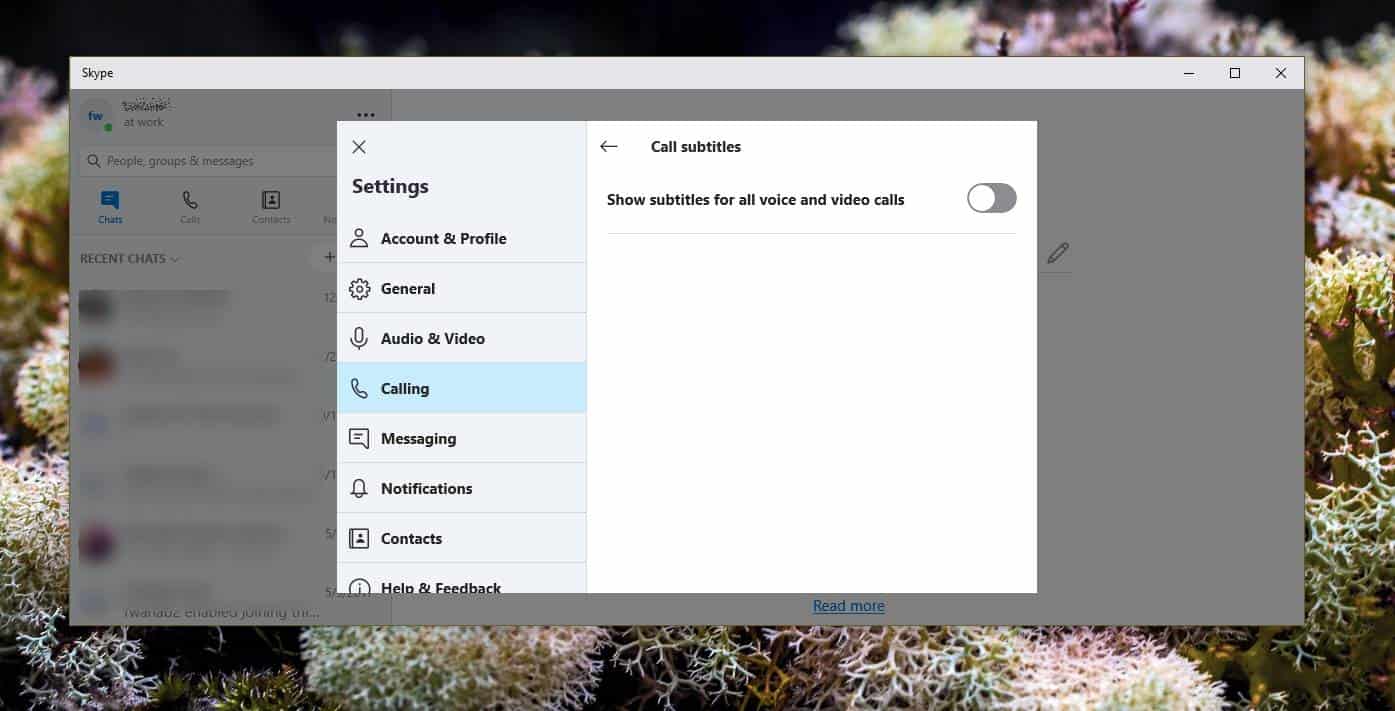Minimize the Skype window
The height and width of the screenshot is (711, 1395).
click(x=1189, y=73)
